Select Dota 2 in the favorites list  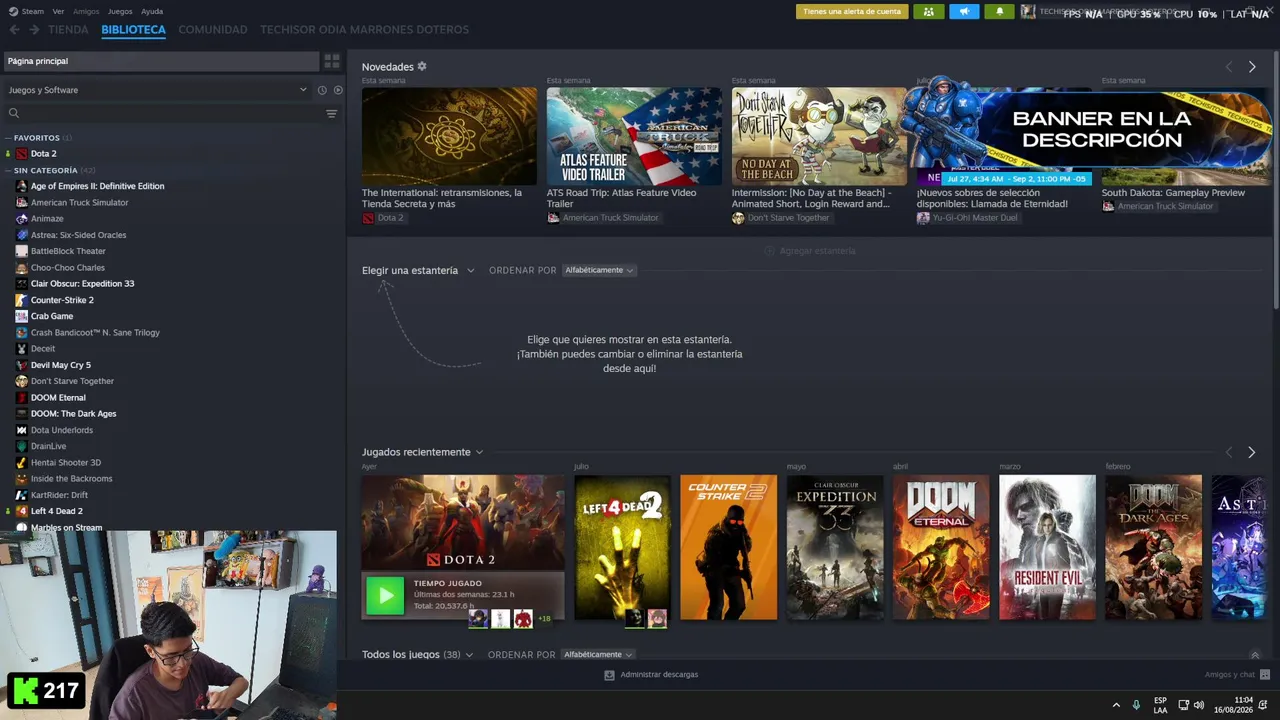(x=43, y=154)
